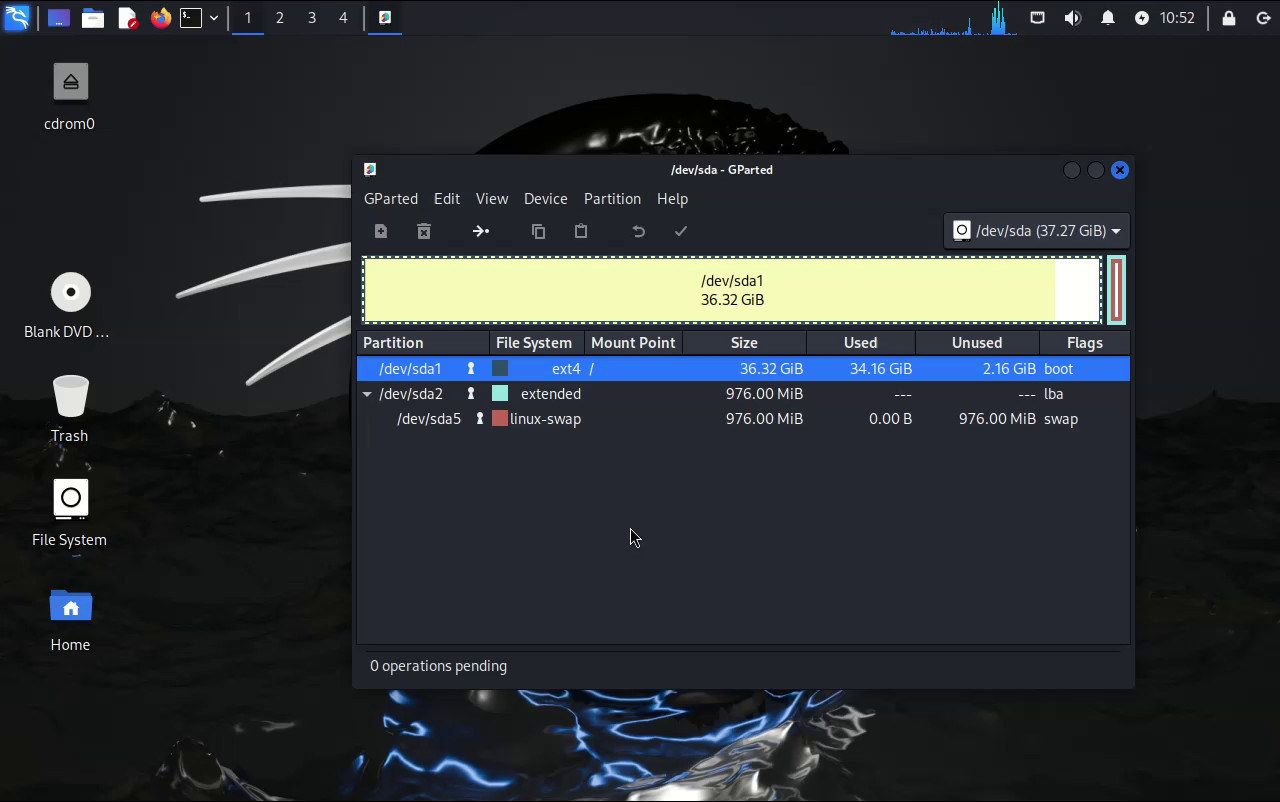The height and width of the screenshot is (802, 1280).
Task: Click the Paste partition clipboard icon
Action: pyautogui.click(x=581, y=231)
